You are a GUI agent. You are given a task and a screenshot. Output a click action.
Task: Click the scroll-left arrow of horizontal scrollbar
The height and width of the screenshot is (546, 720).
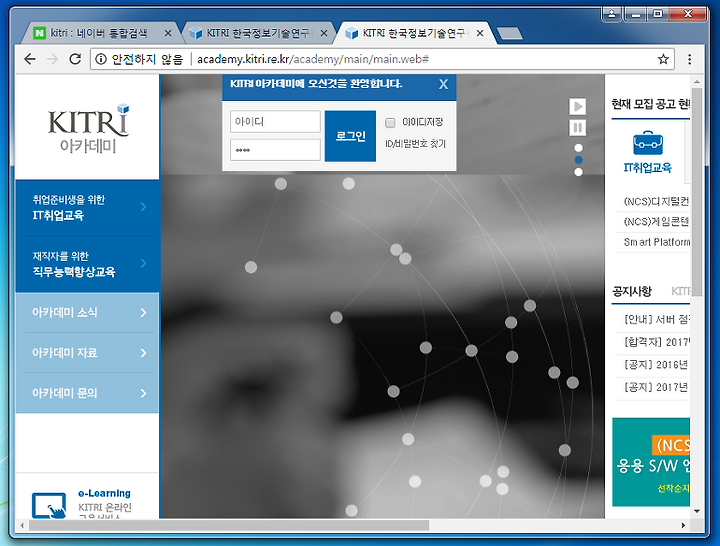point(22,525)
